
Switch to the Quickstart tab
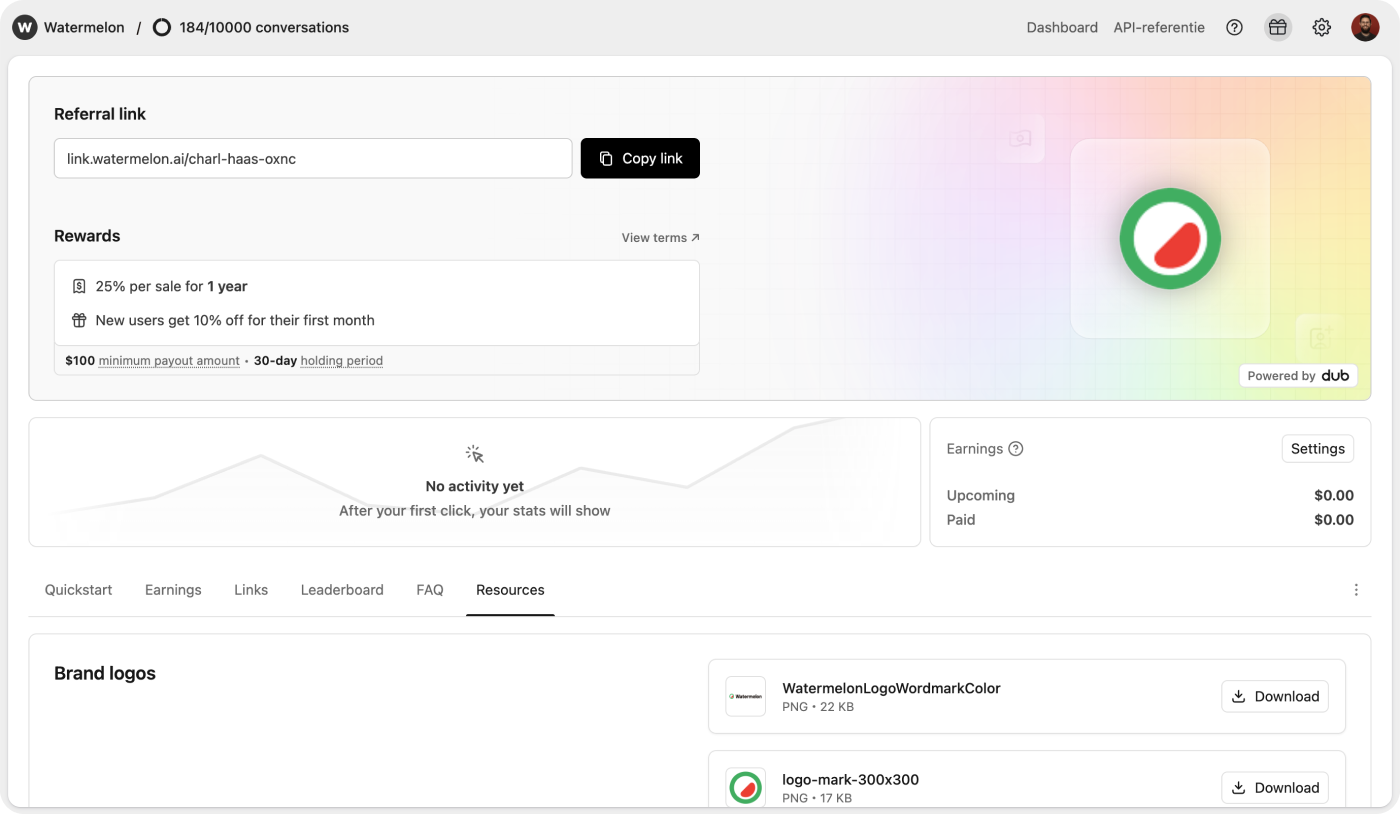pyautogui.click(x=78, y=590)
